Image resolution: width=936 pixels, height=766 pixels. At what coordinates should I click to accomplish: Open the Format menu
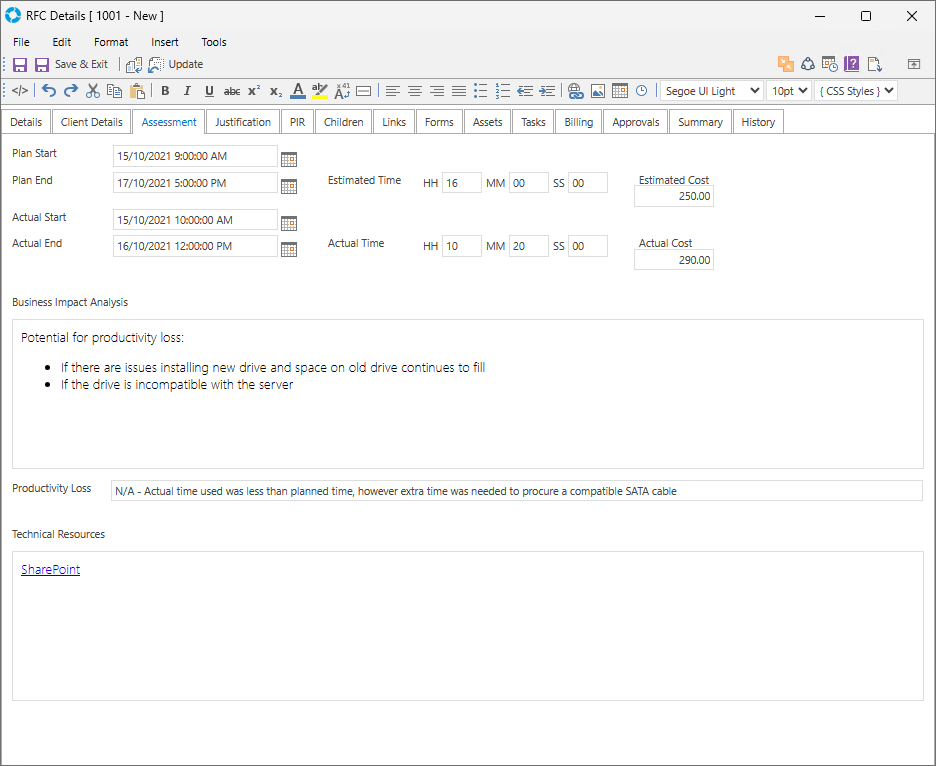(x=111, y=42)
